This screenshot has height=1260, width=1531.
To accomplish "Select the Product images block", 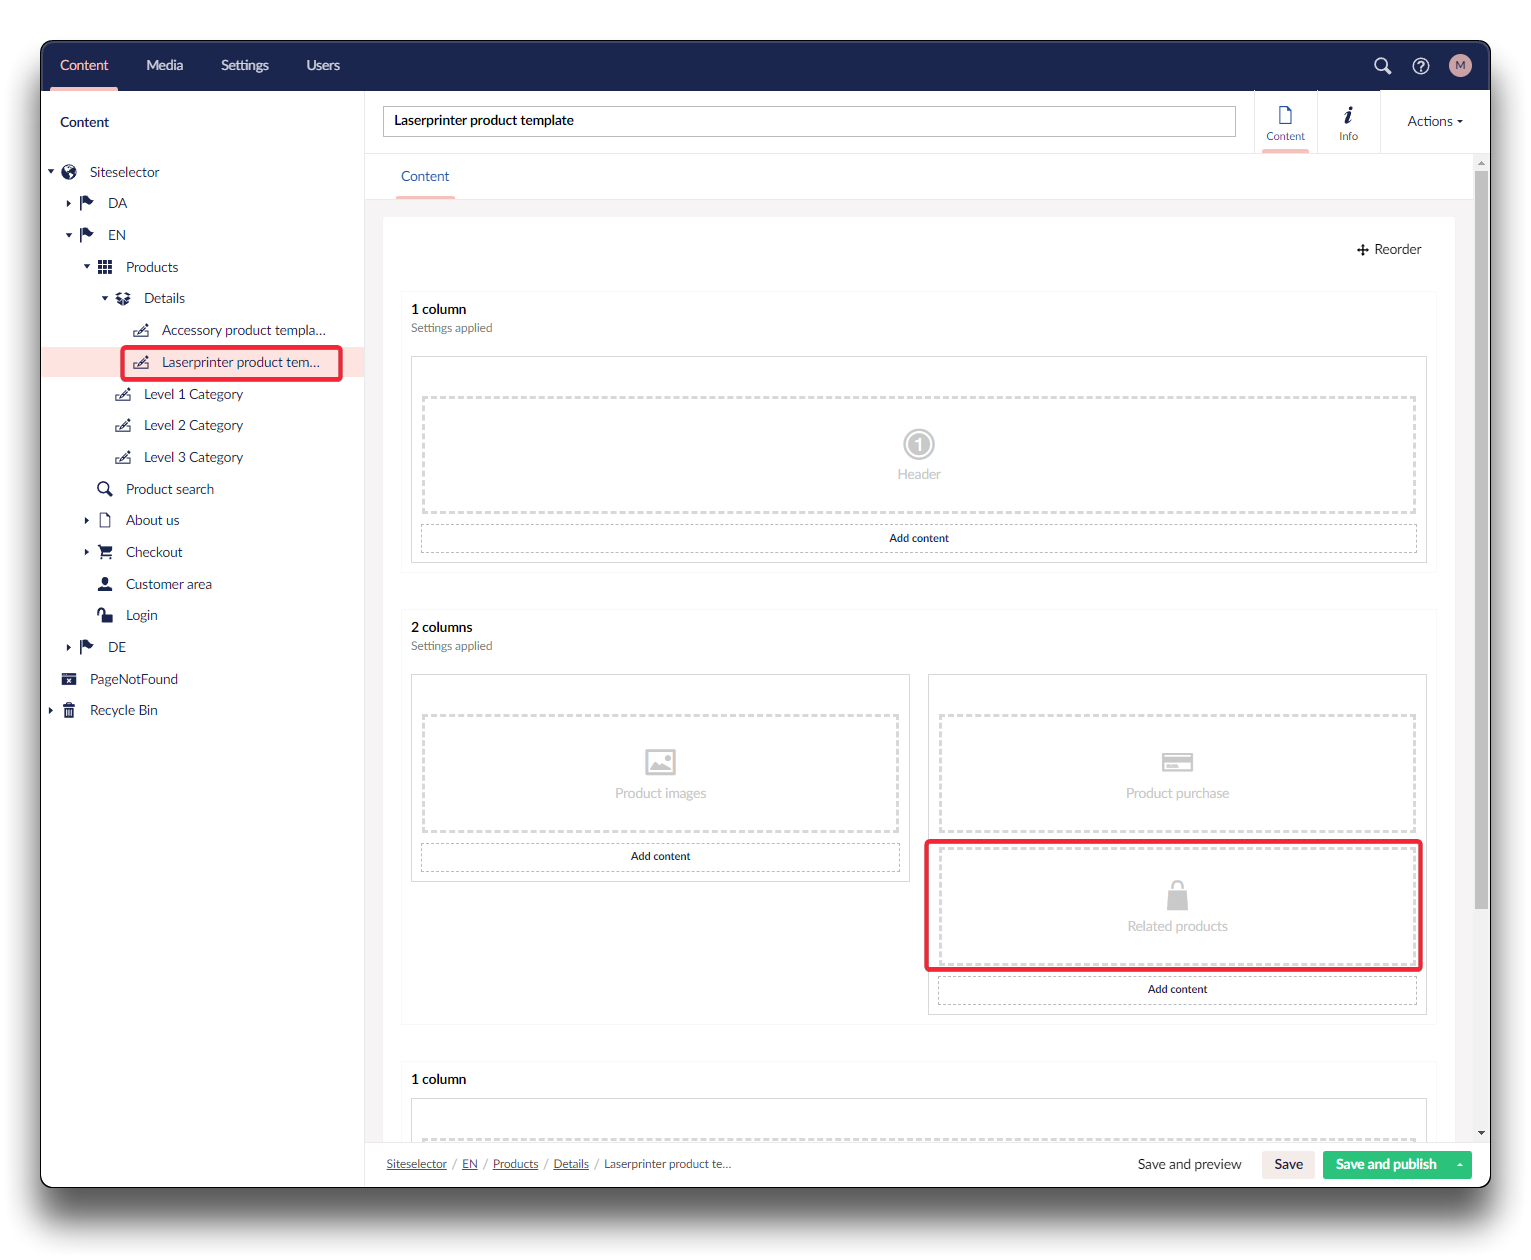I will coord(660,773).
